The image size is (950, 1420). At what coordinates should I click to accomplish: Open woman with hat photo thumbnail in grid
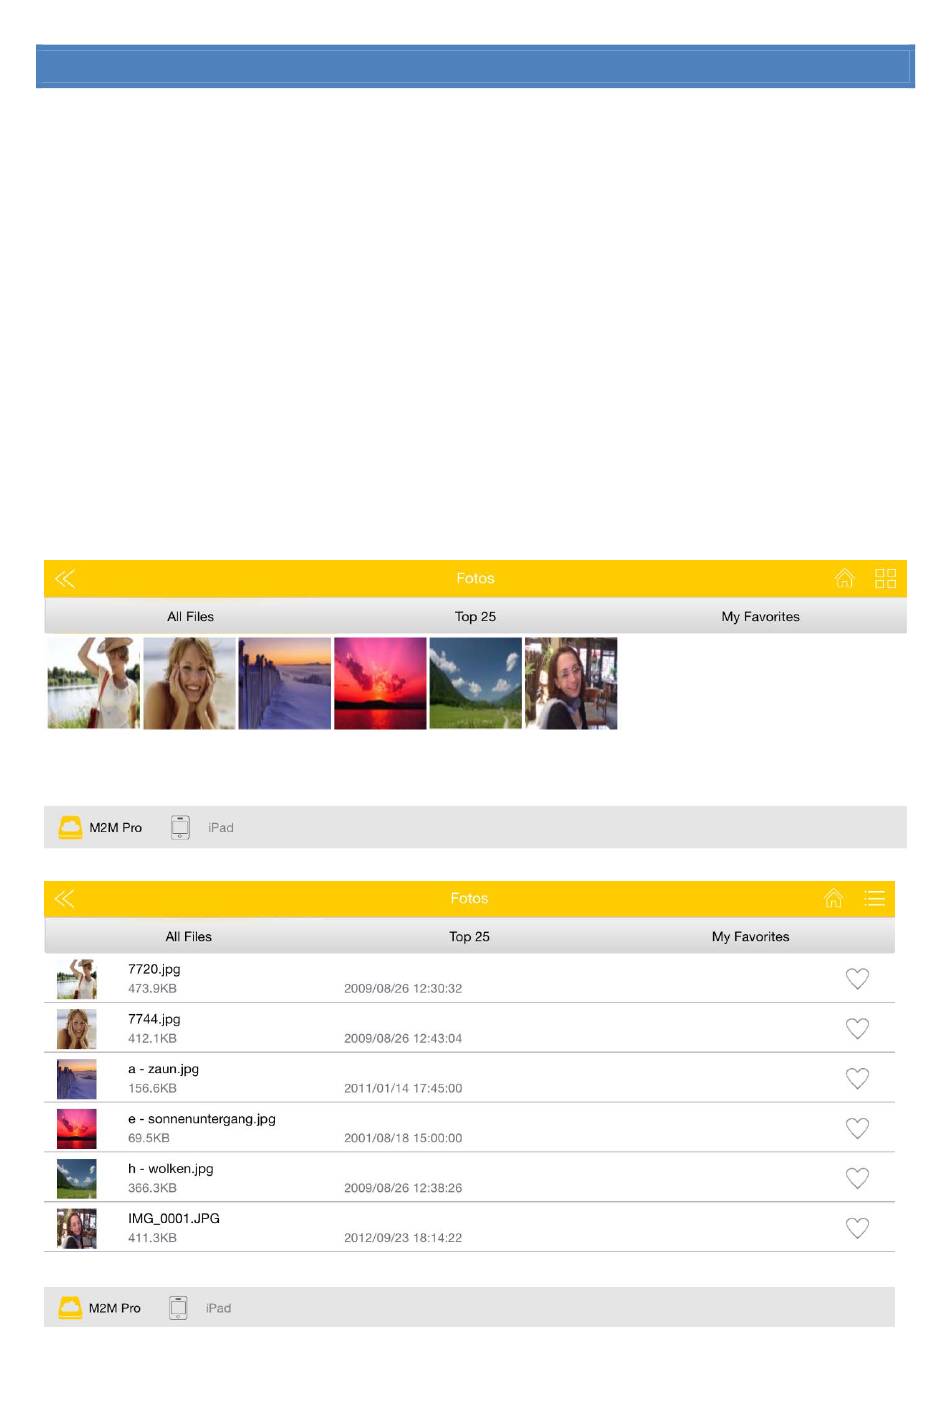click(x=93, y=683)
